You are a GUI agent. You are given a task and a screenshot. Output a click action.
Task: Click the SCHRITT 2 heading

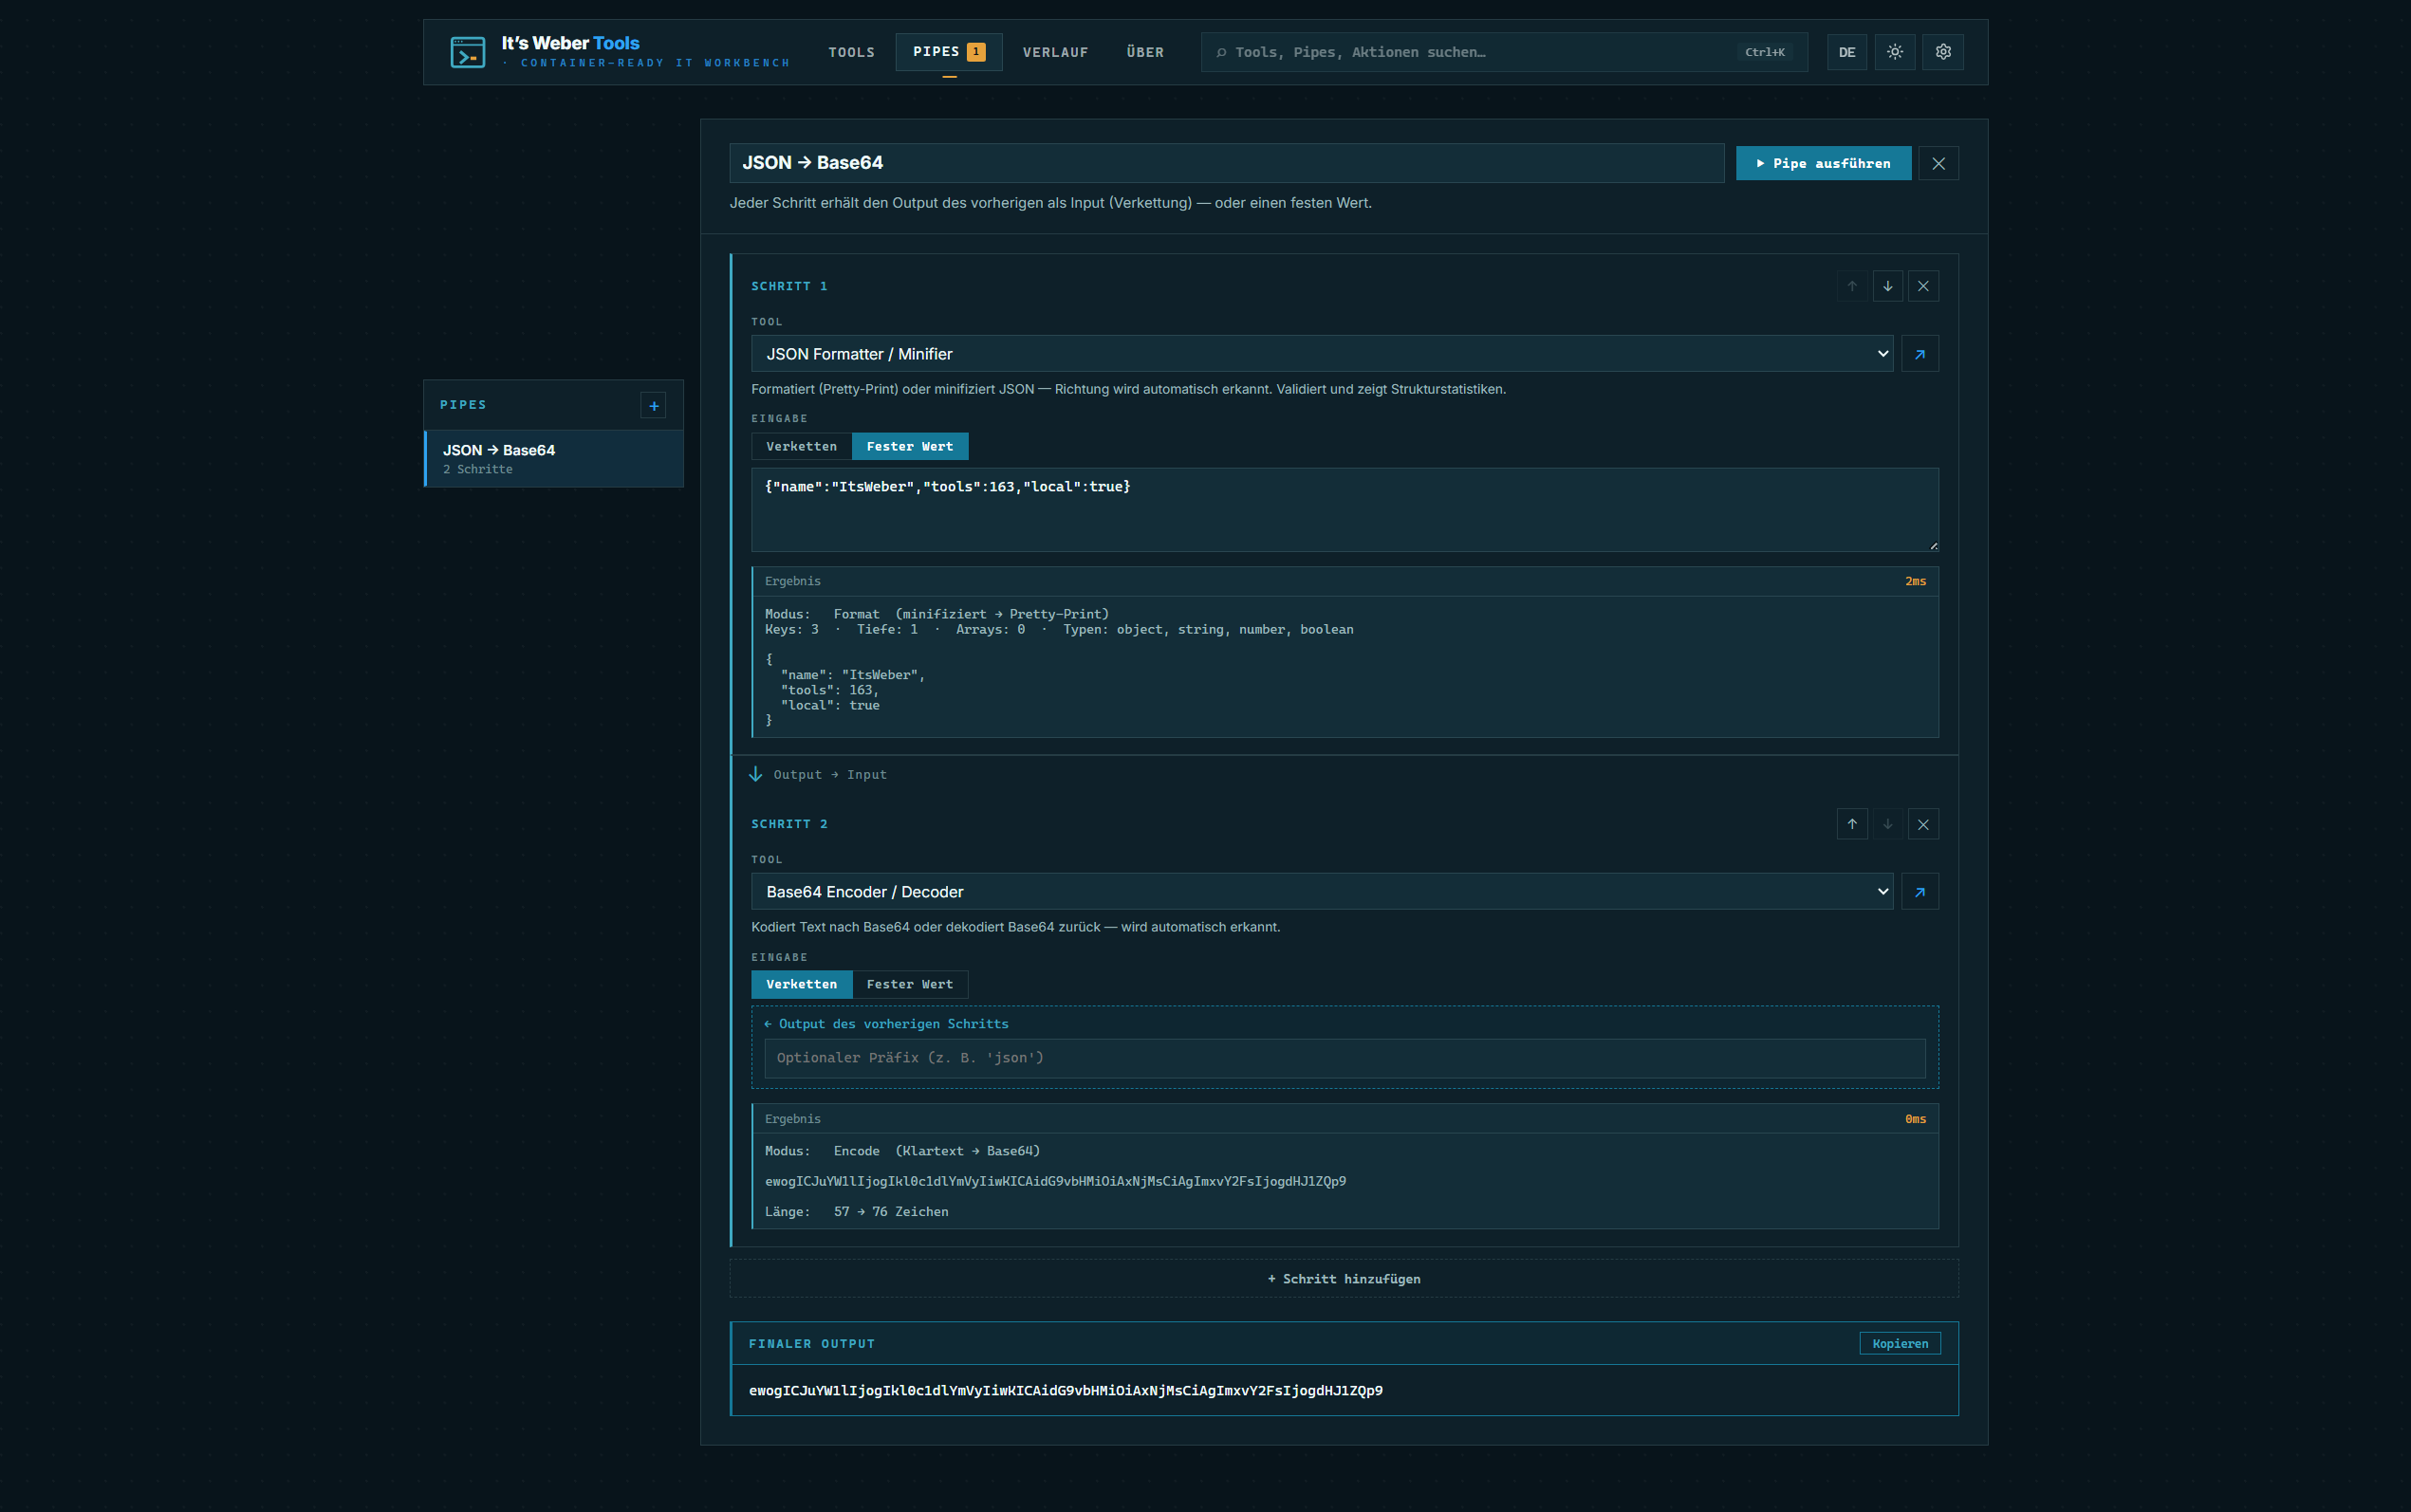click(x=789, y=824)
